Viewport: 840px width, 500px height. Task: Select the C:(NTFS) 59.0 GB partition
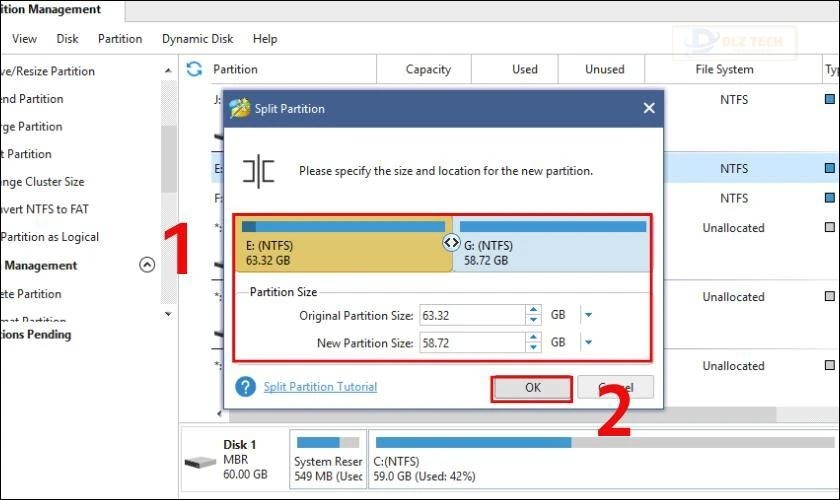(x=604, y=459)
